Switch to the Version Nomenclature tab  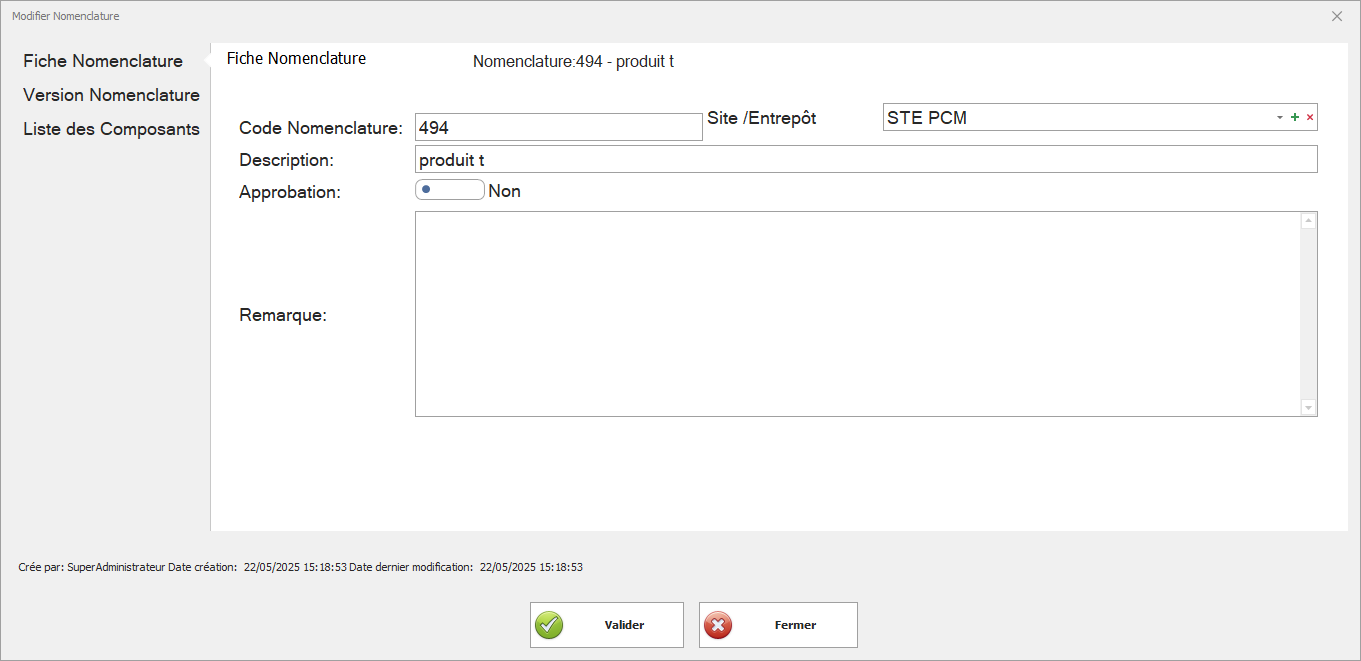(x=111, y=95)
